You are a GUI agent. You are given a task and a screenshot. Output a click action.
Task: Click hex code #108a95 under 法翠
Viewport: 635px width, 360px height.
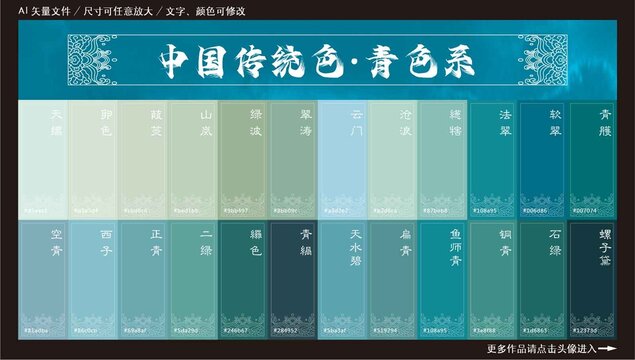pos(485,211)
